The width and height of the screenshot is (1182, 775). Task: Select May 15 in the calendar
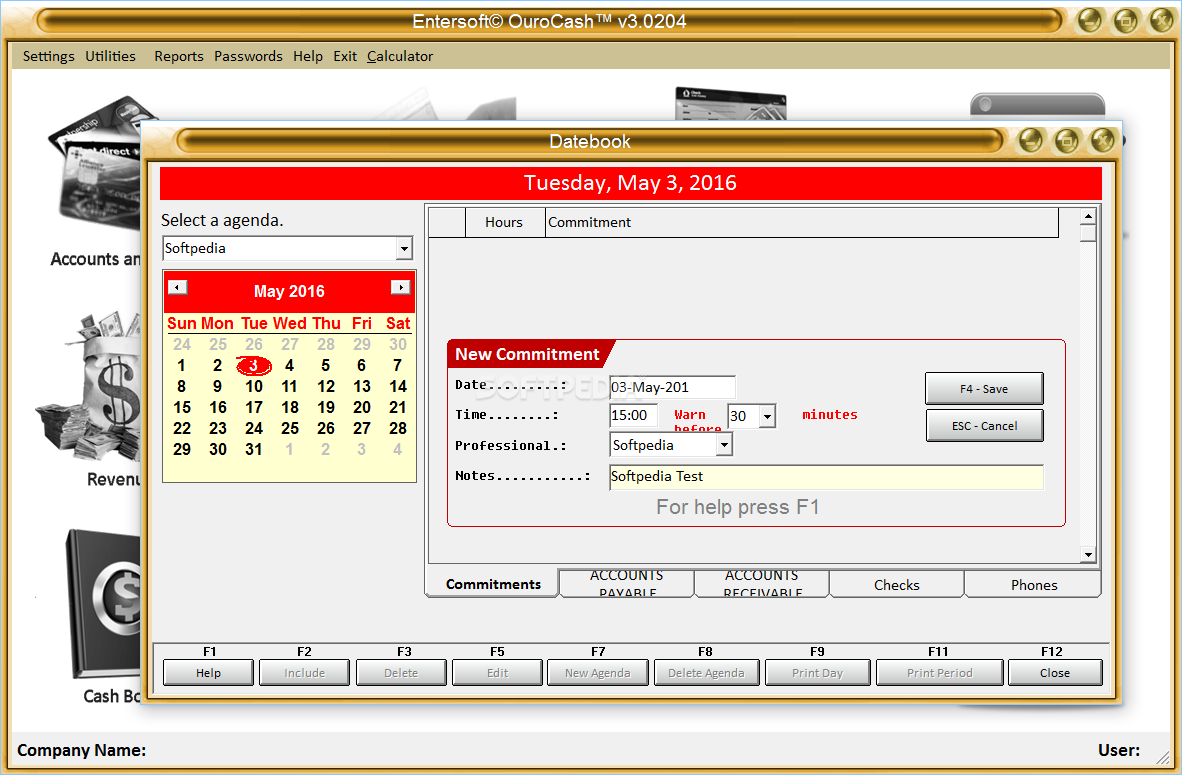(x=182, y=407)
